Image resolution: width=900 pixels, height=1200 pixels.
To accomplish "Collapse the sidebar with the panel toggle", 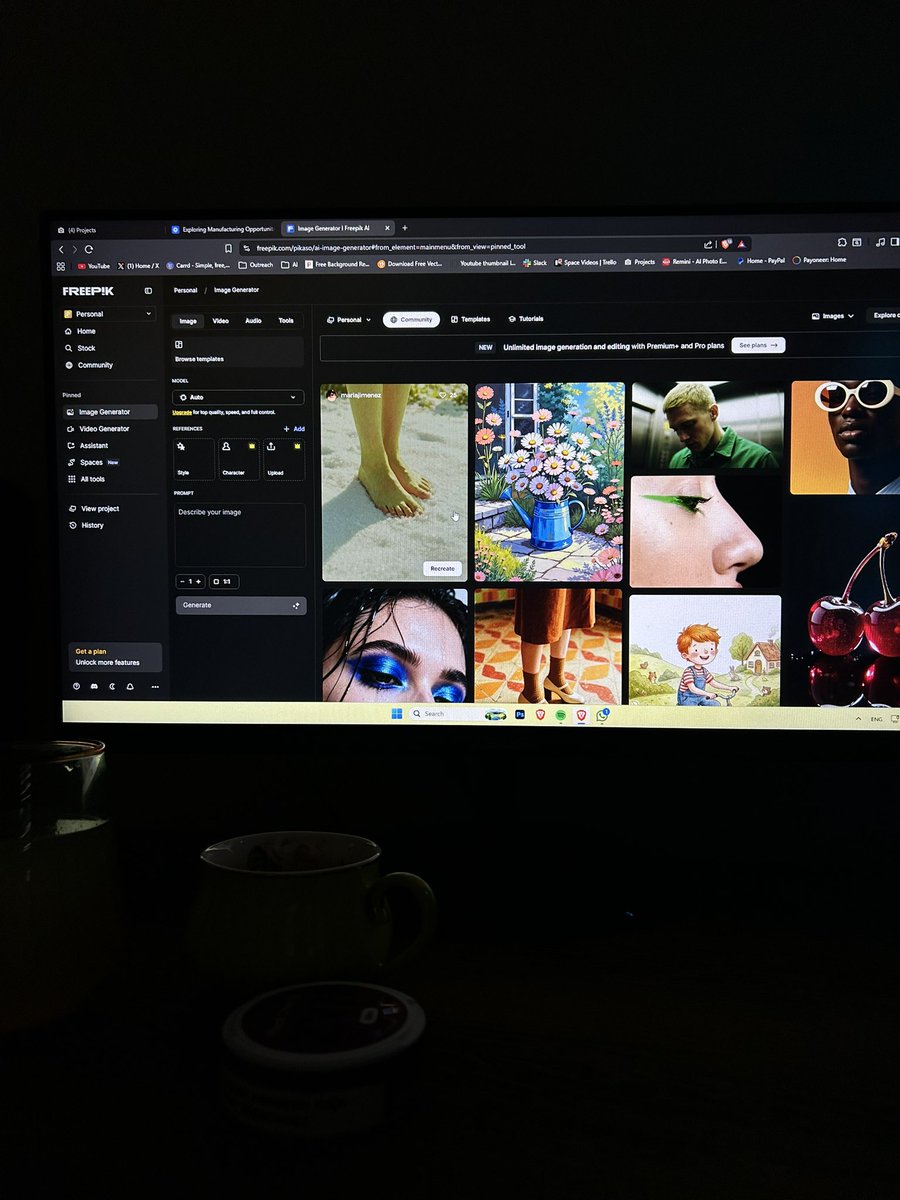I will click(148, 291).
